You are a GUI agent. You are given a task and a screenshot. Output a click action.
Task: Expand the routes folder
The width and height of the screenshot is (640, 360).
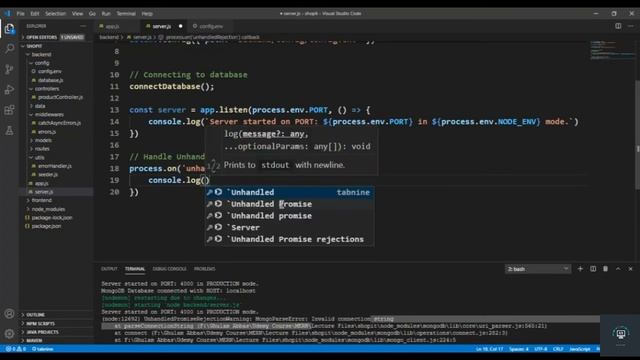[x=56, y=149]
